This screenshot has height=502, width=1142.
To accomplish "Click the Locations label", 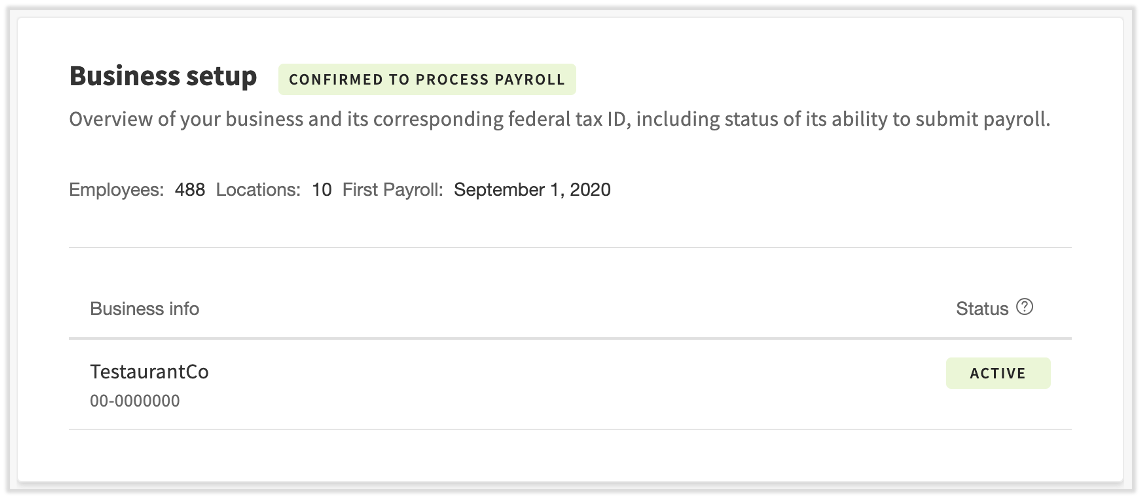I will (258, 190).
